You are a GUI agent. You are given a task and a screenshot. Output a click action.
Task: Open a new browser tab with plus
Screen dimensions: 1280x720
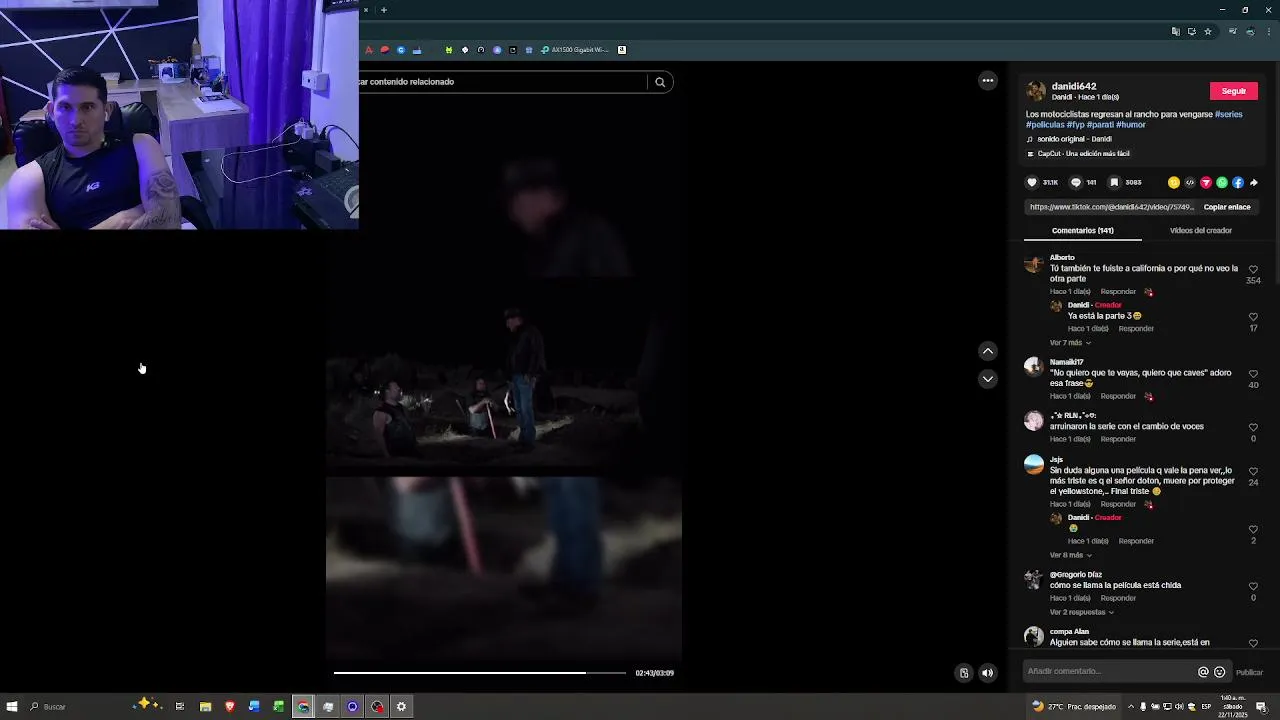point(384,10)
